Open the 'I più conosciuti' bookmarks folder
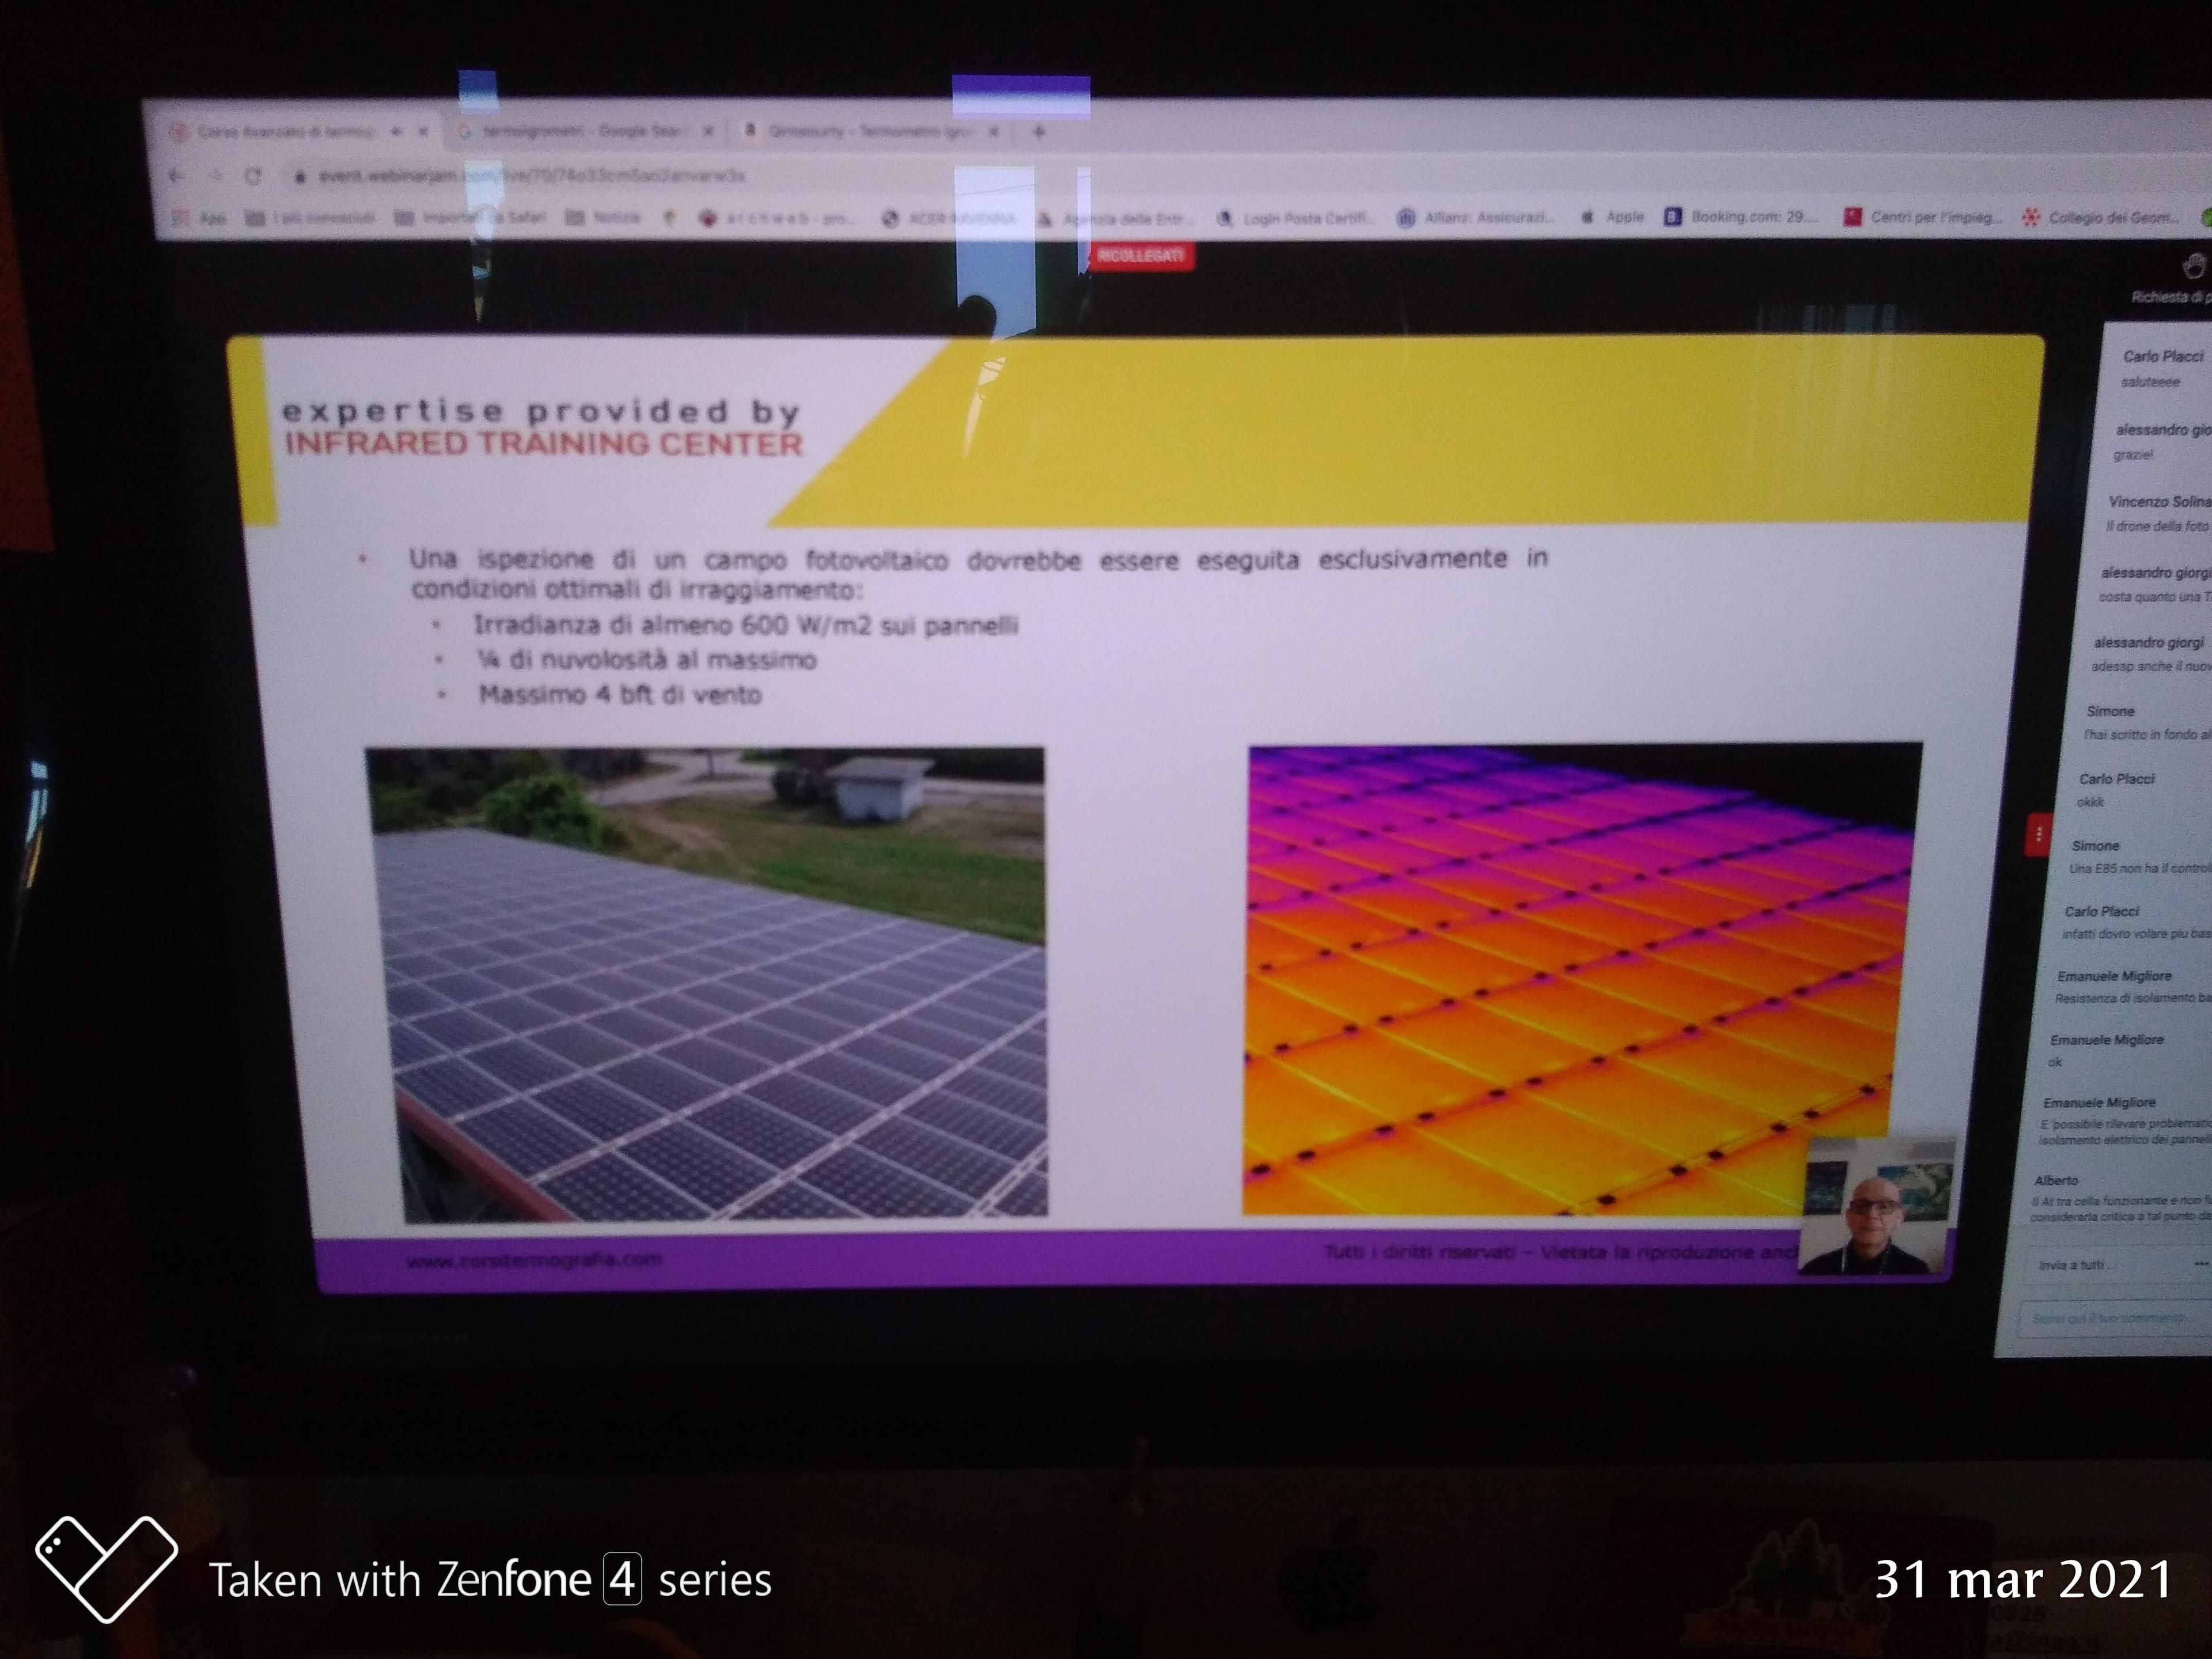 [x=311, y=217]
